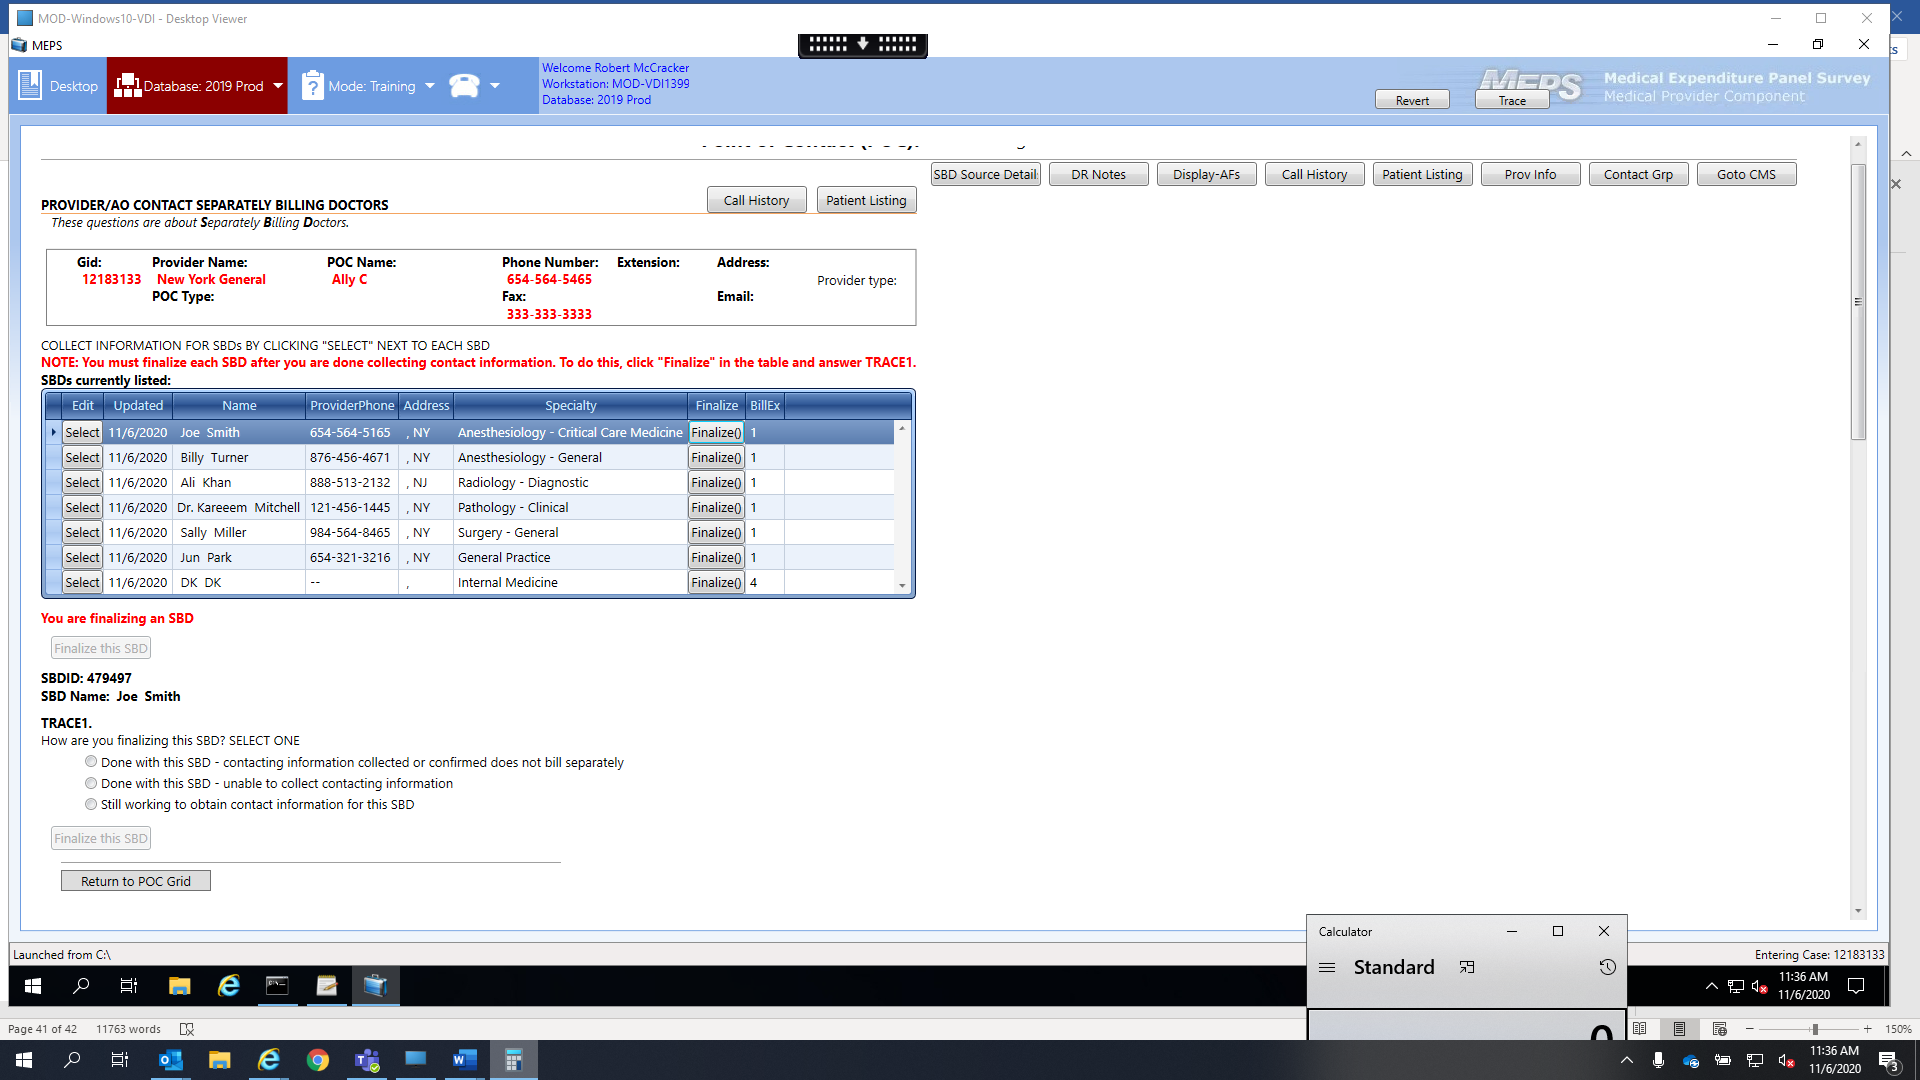Click the zoom slider in Word status bar

(1814, 1029)
